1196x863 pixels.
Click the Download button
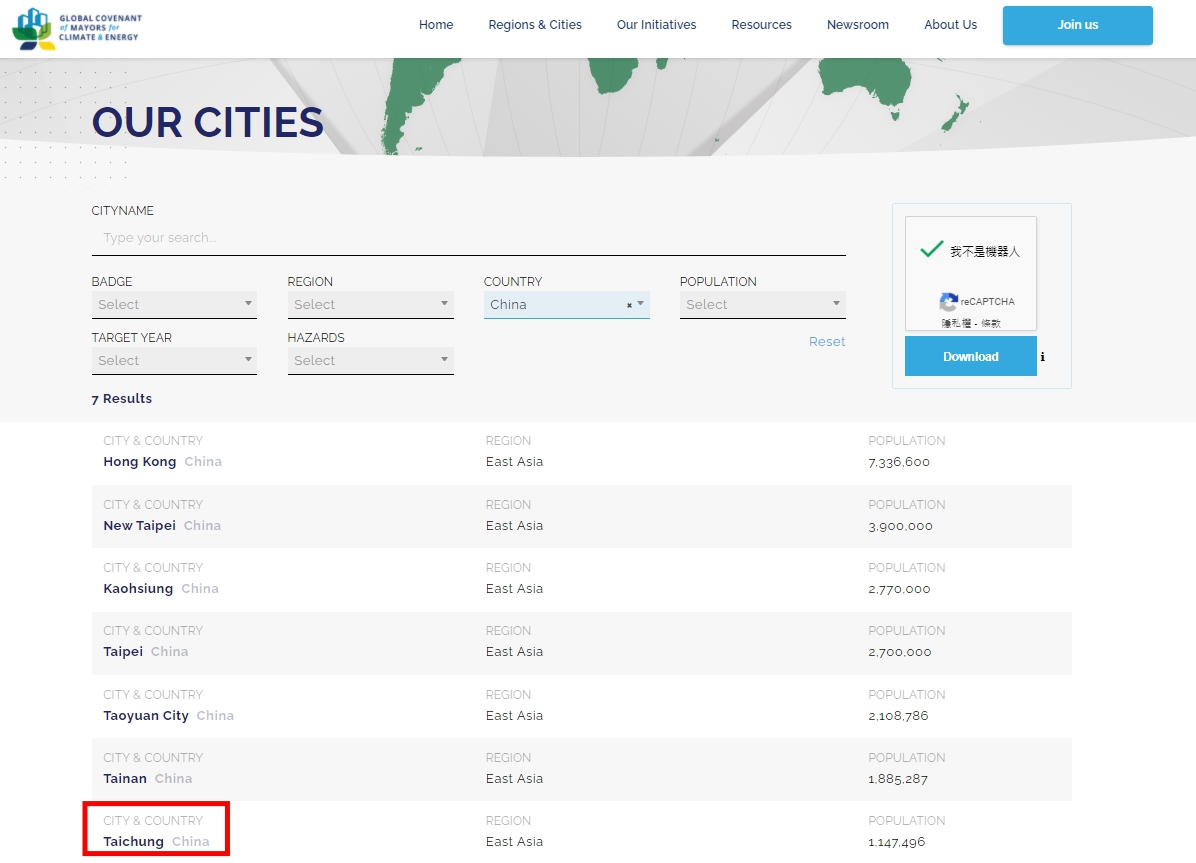tap(970, 357)
